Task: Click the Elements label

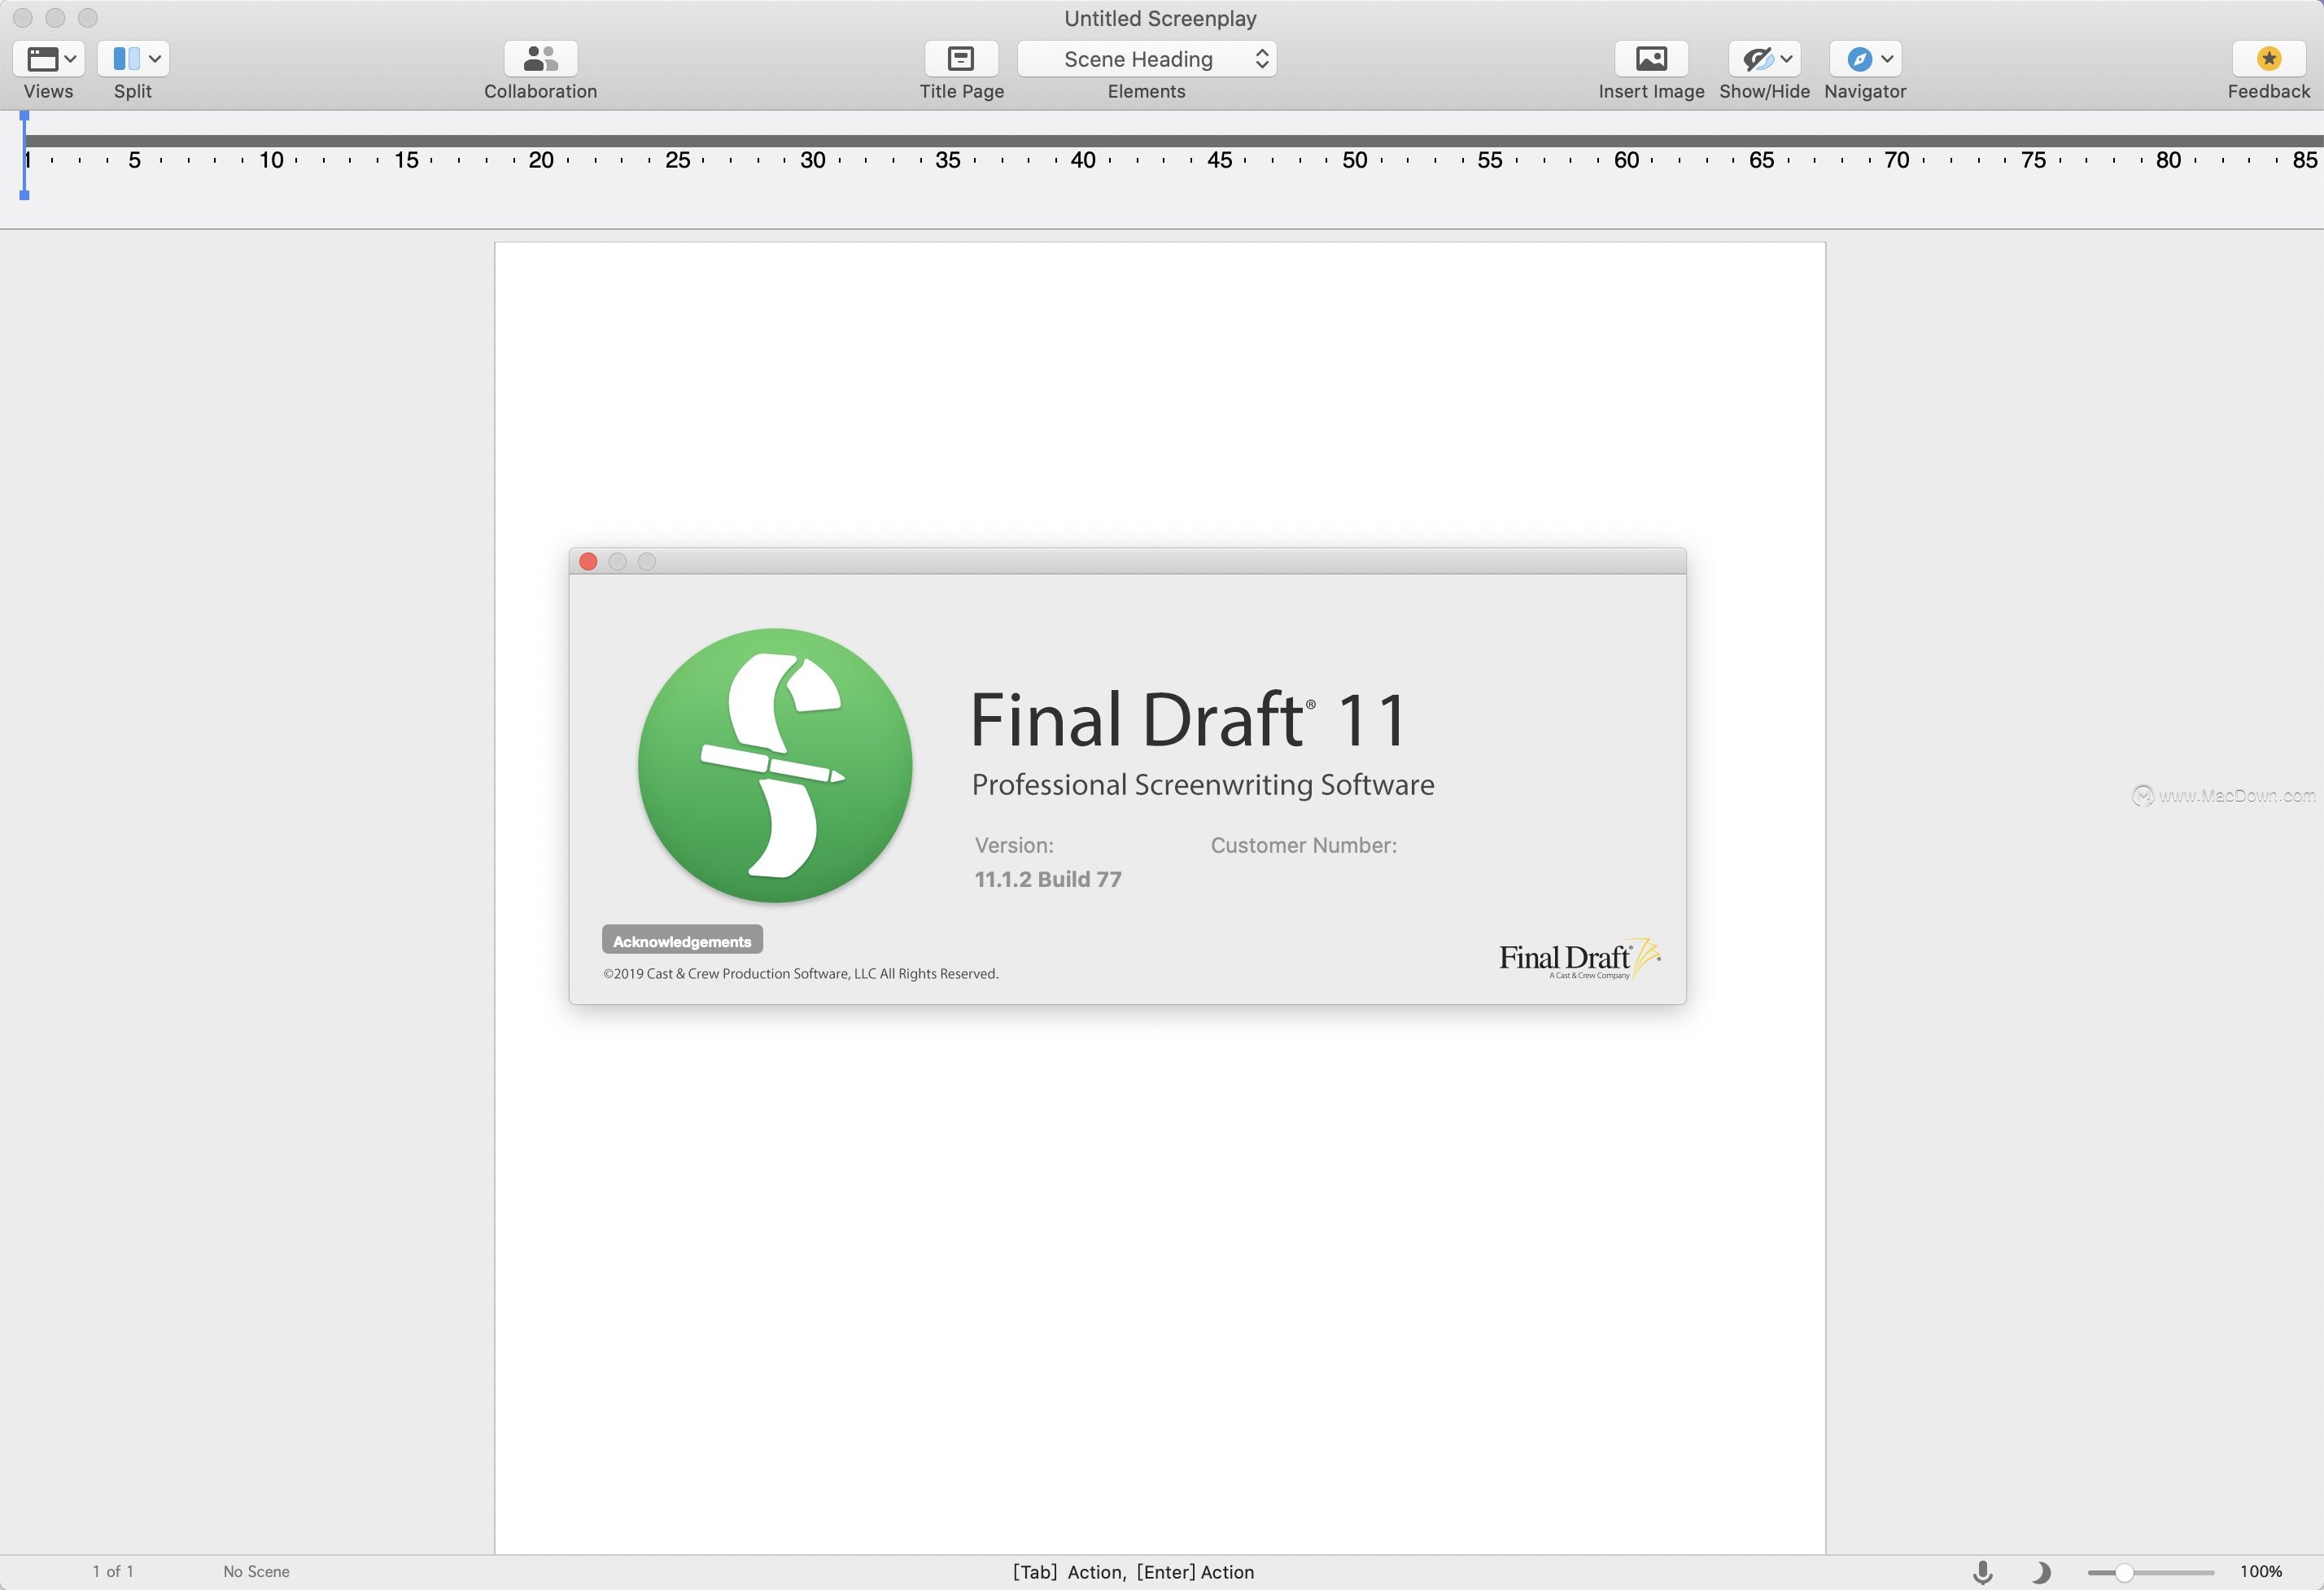Action: click(1146, 91)
